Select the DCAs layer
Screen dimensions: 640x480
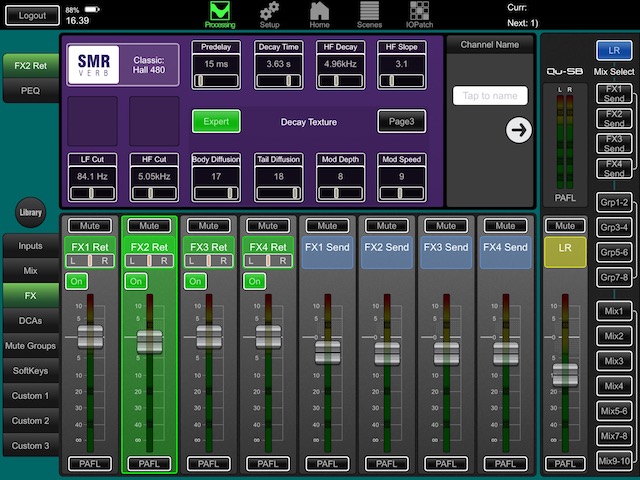point(31,321)
